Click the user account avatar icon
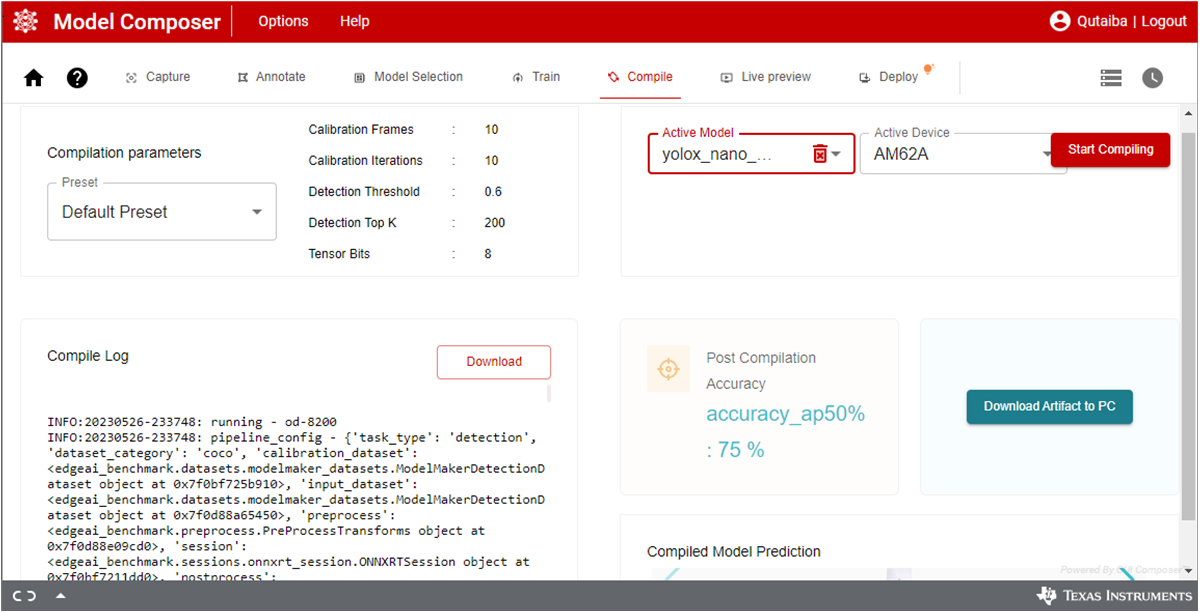1200x613 pixels. click(x=1060, y=21)
